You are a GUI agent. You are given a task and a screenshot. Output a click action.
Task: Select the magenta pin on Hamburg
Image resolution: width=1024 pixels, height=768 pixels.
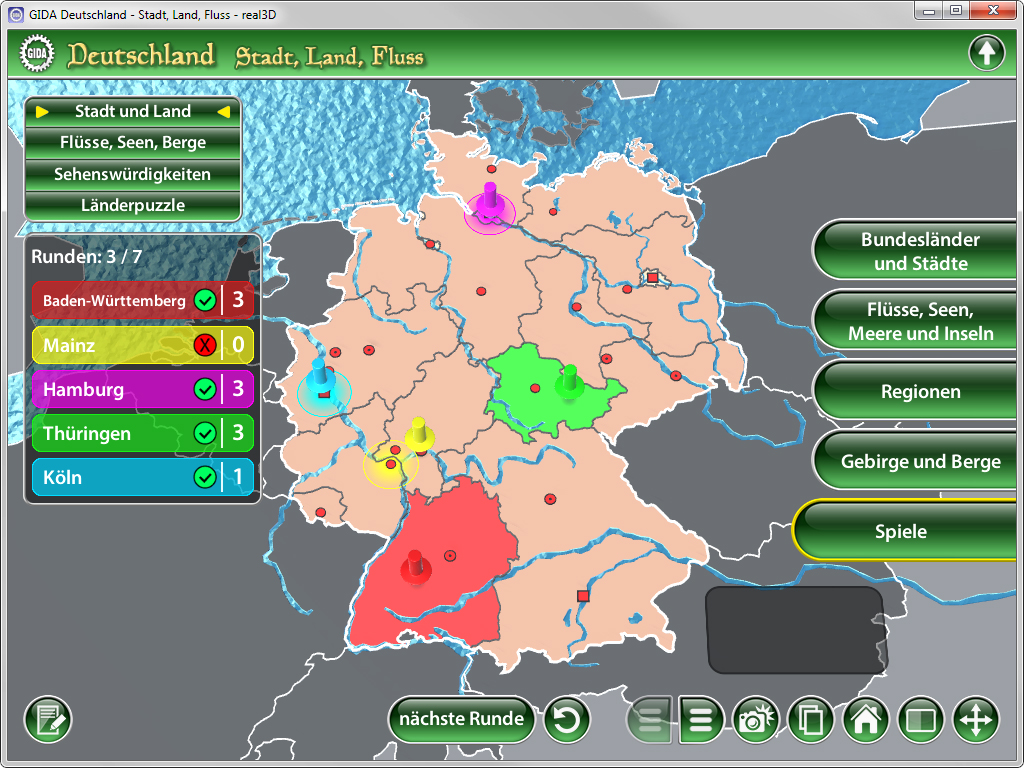tap(490, 199)
